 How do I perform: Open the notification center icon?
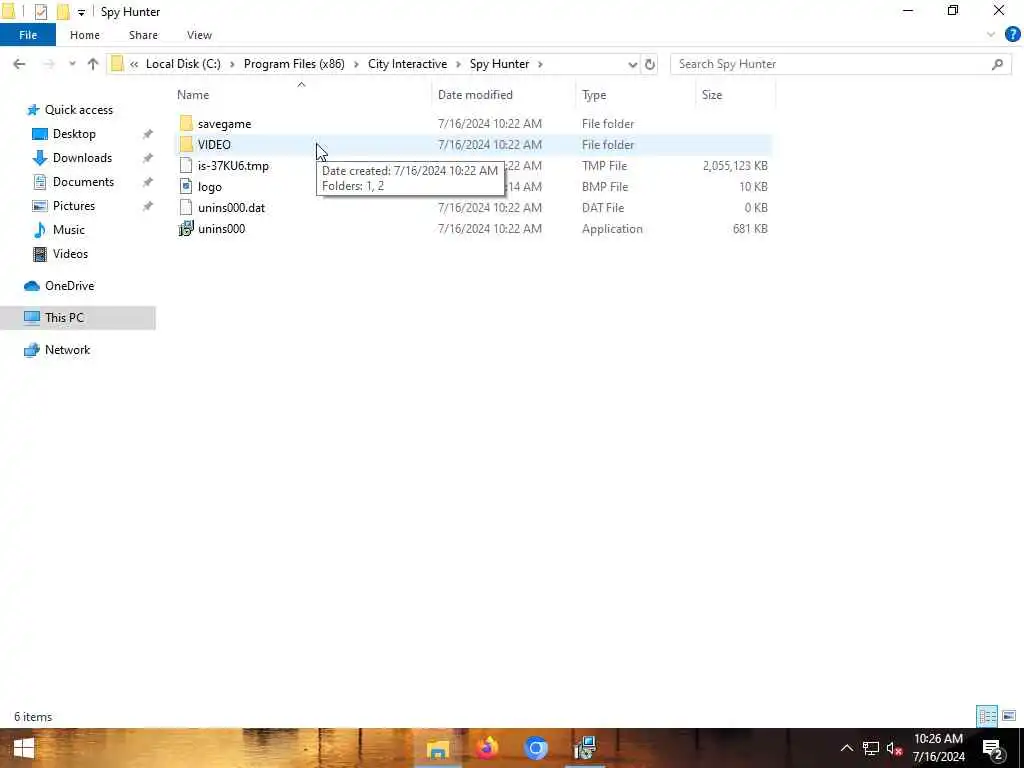[993, 749]
